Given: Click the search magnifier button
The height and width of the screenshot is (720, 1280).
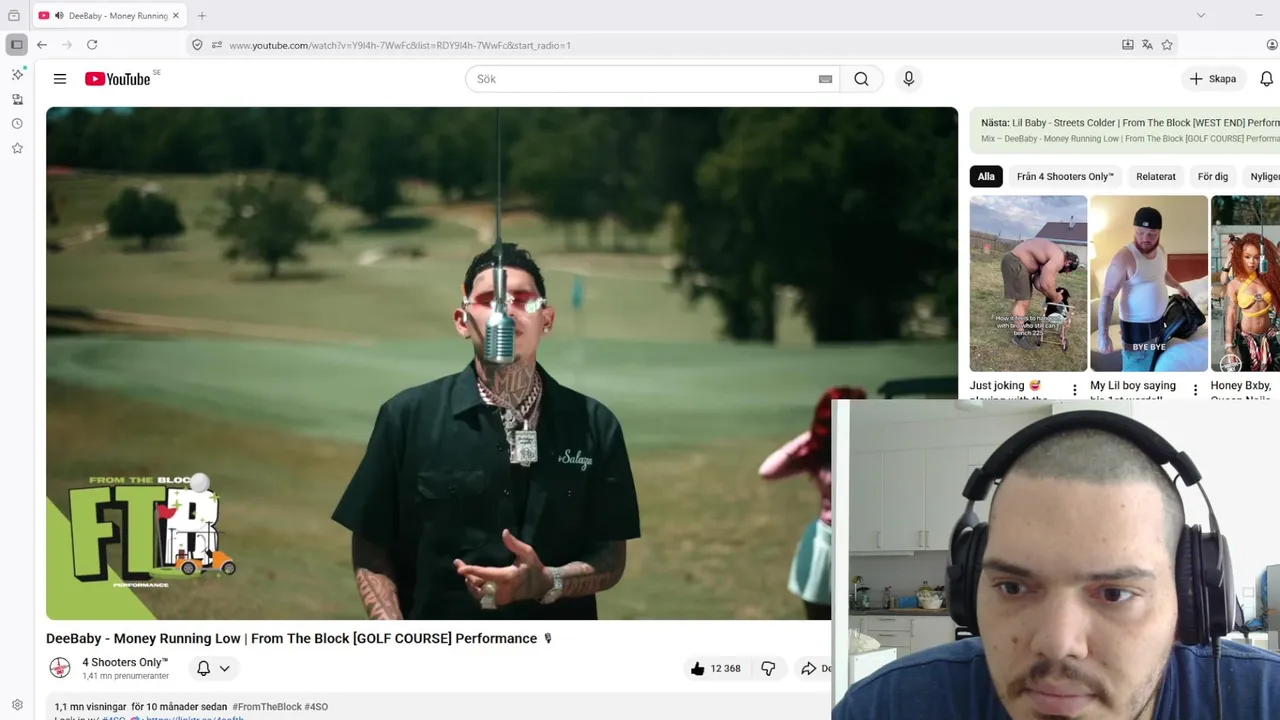Looking at the screenshot, I should click(x=861, y=79).
